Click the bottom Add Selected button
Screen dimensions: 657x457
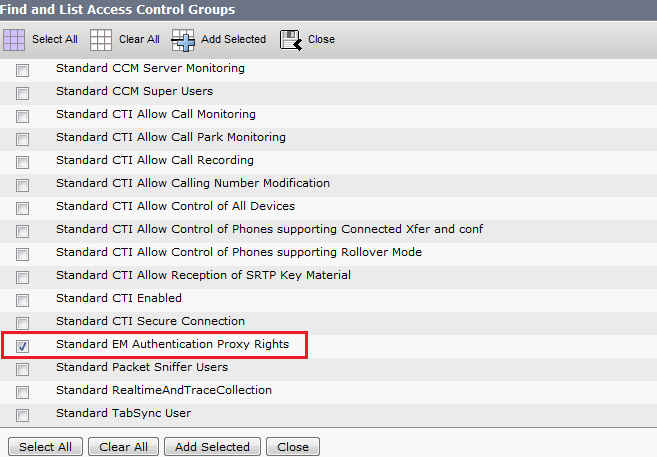tap(212, 447)
